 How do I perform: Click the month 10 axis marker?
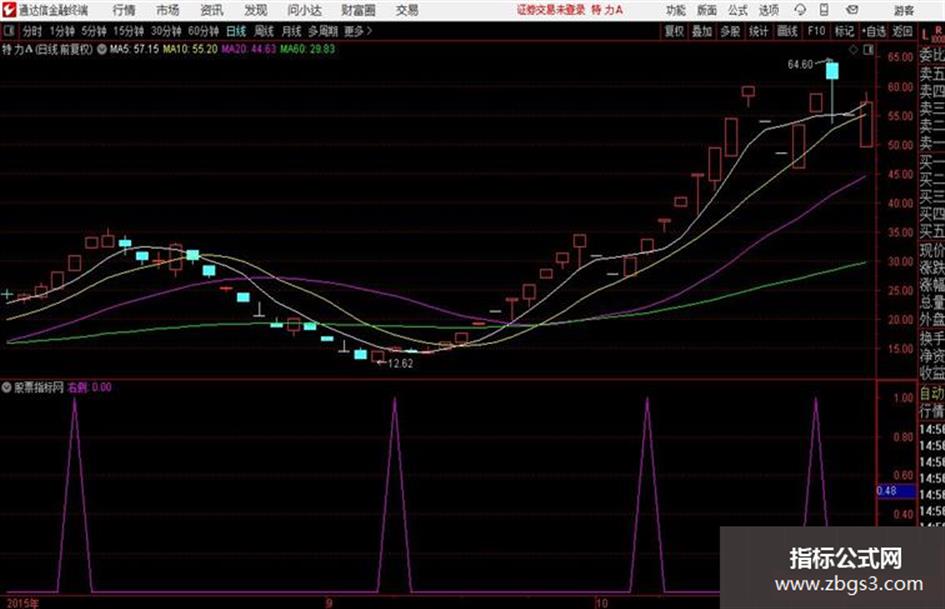tap(601, 603)
